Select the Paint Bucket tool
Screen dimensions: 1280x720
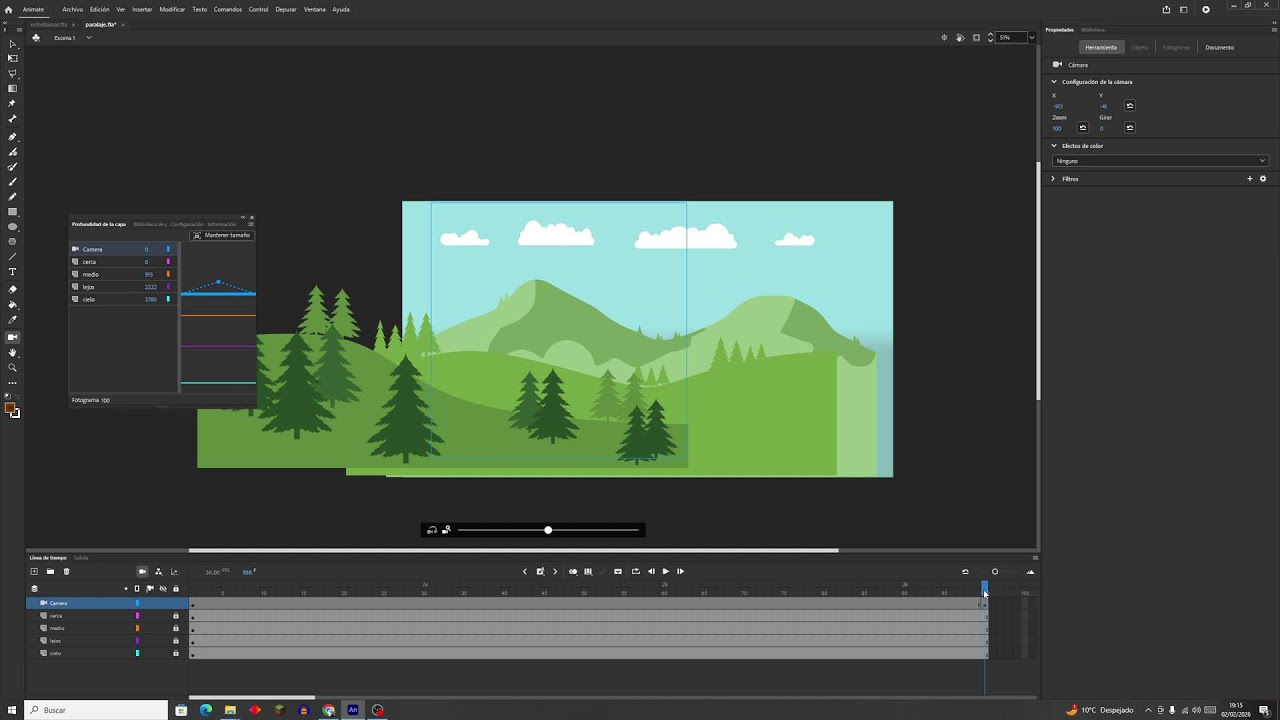[12, 304]
